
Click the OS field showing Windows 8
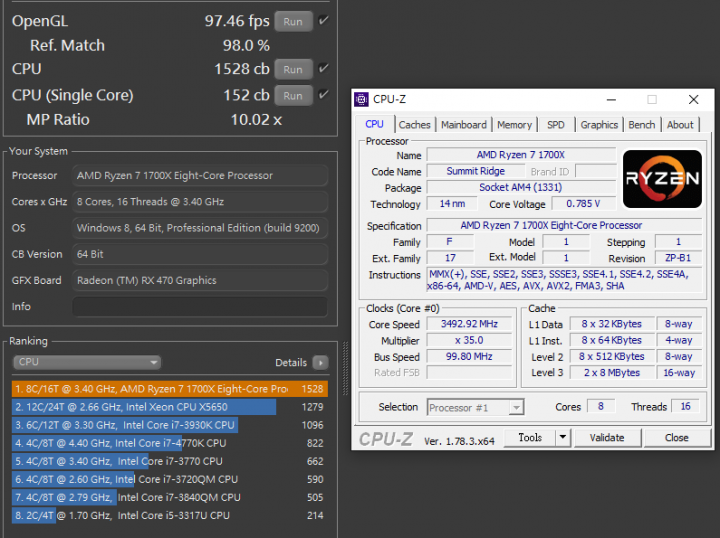point(200,228)
